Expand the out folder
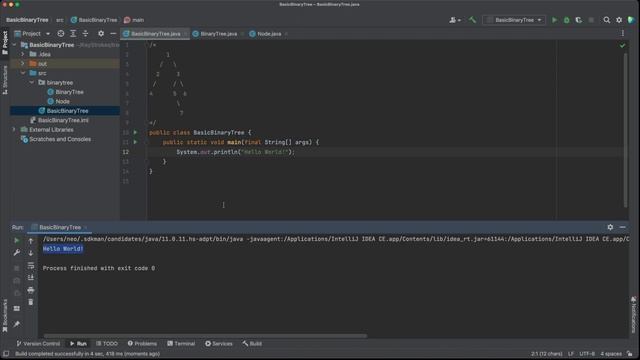This screenshot has width=640, height=360. click(x=23, y=64)
